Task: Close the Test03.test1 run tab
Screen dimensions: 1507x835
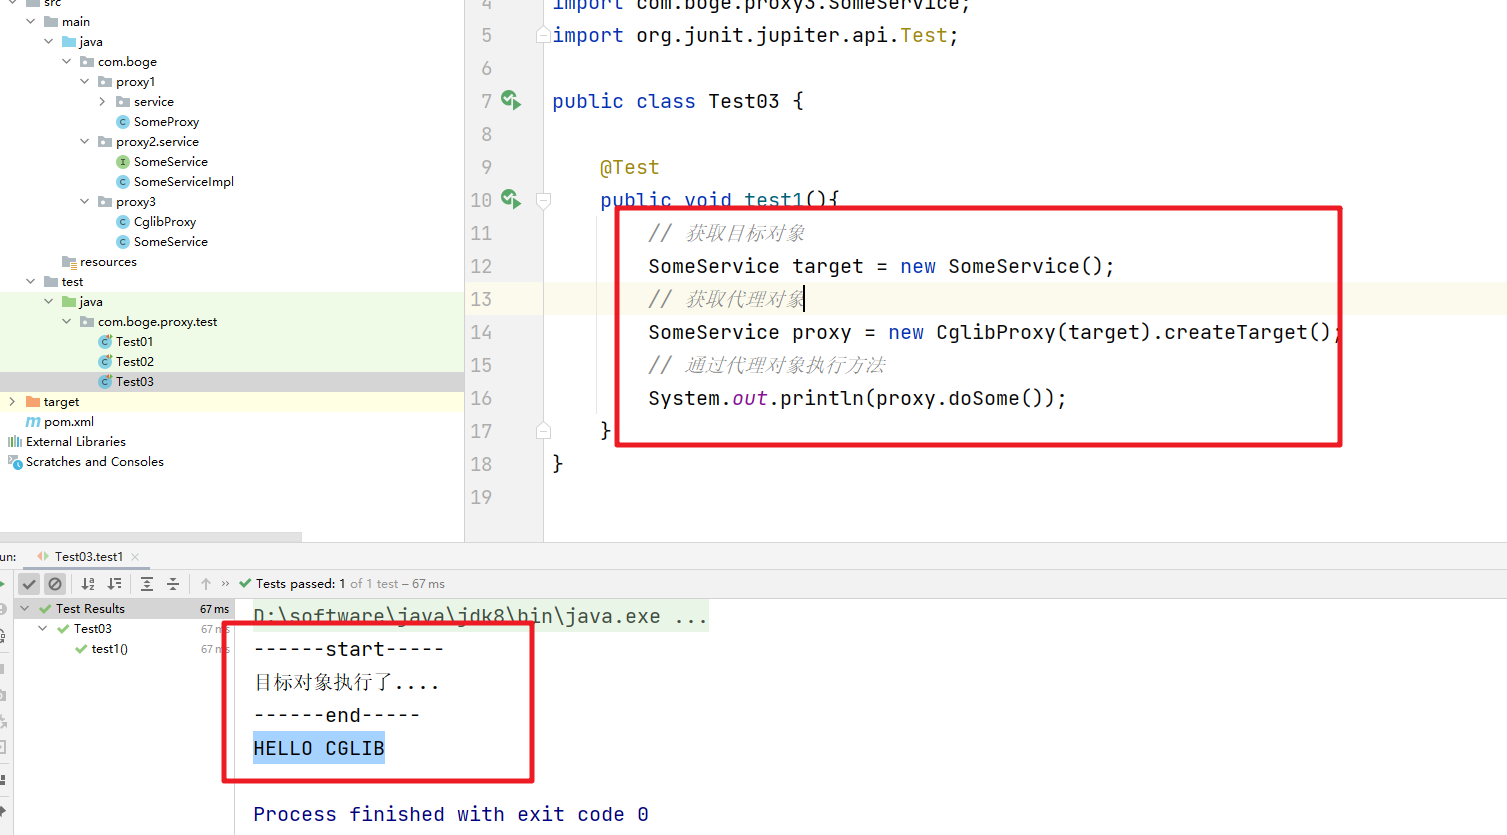Action: [135, 557]
